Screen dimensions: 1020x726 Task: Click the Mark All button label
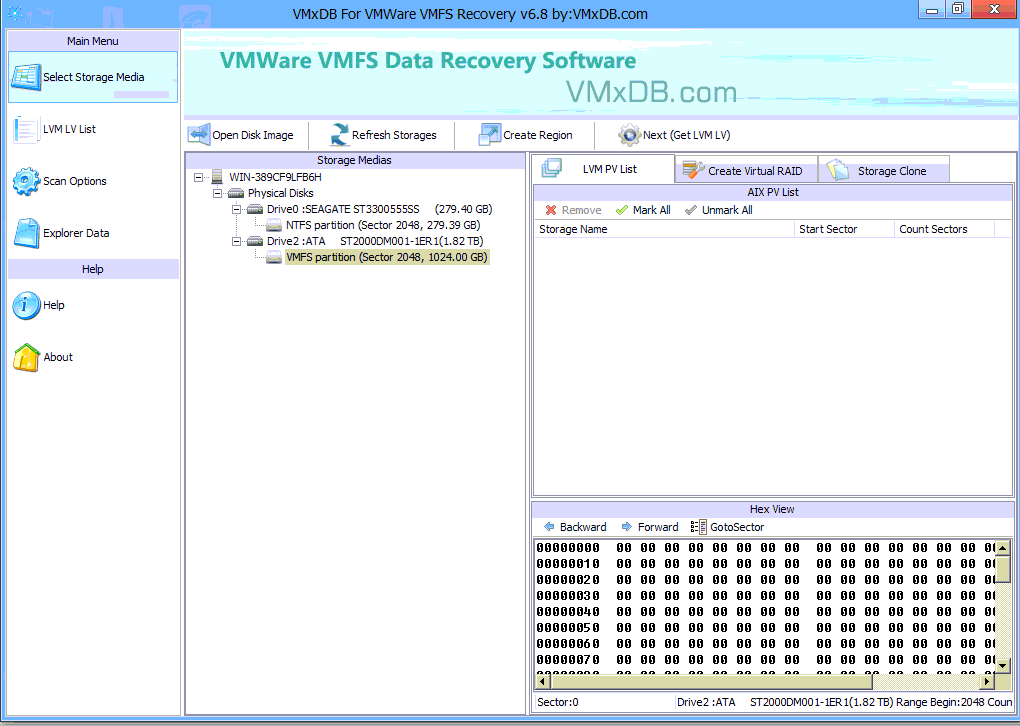[651, 210]
